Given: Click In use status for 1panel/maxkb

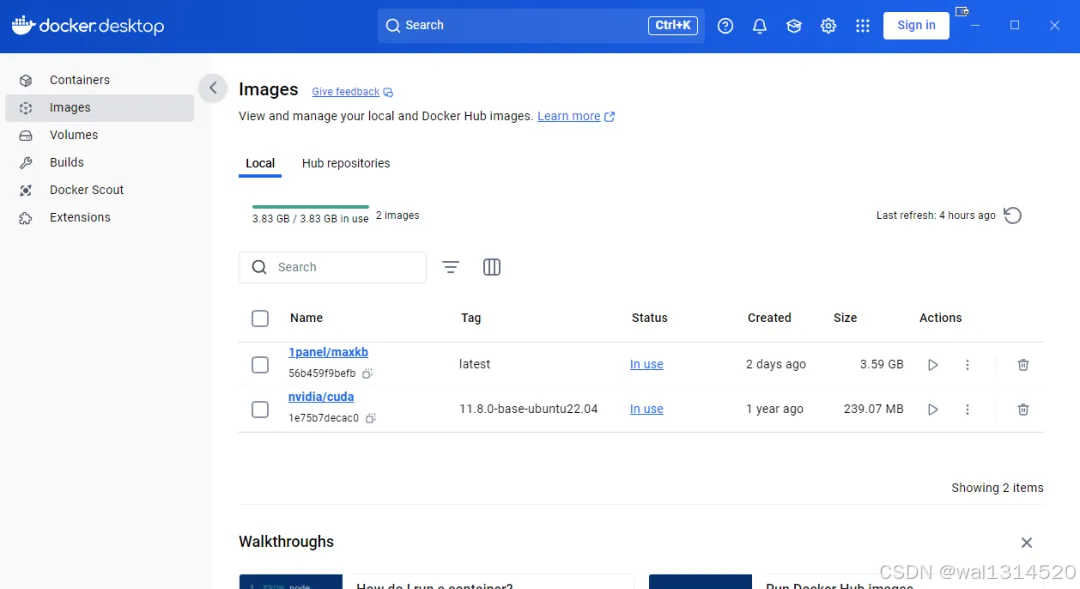Looking at the screenshot, I should [x=647, y=364].
